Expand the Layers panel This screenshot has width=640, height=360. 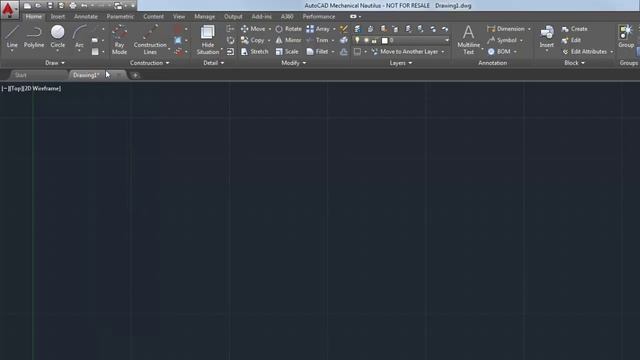click(x=400, y=63)
